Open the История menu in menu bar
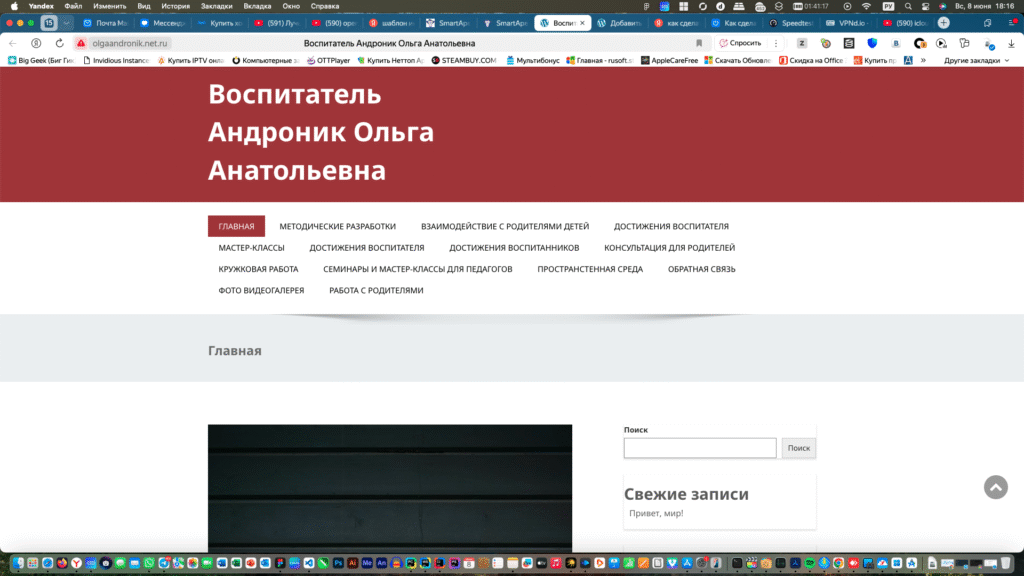 [175, 6]
